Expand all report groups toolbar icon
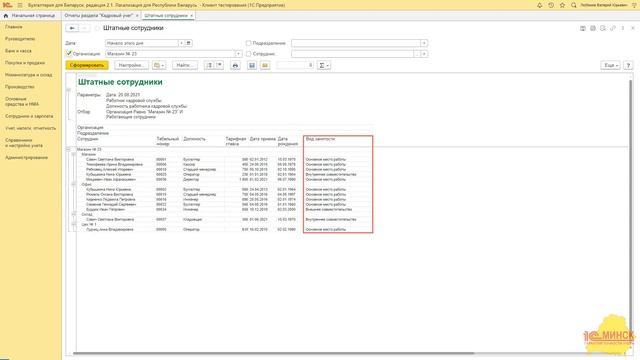640x360 pixels. point(209,65)
